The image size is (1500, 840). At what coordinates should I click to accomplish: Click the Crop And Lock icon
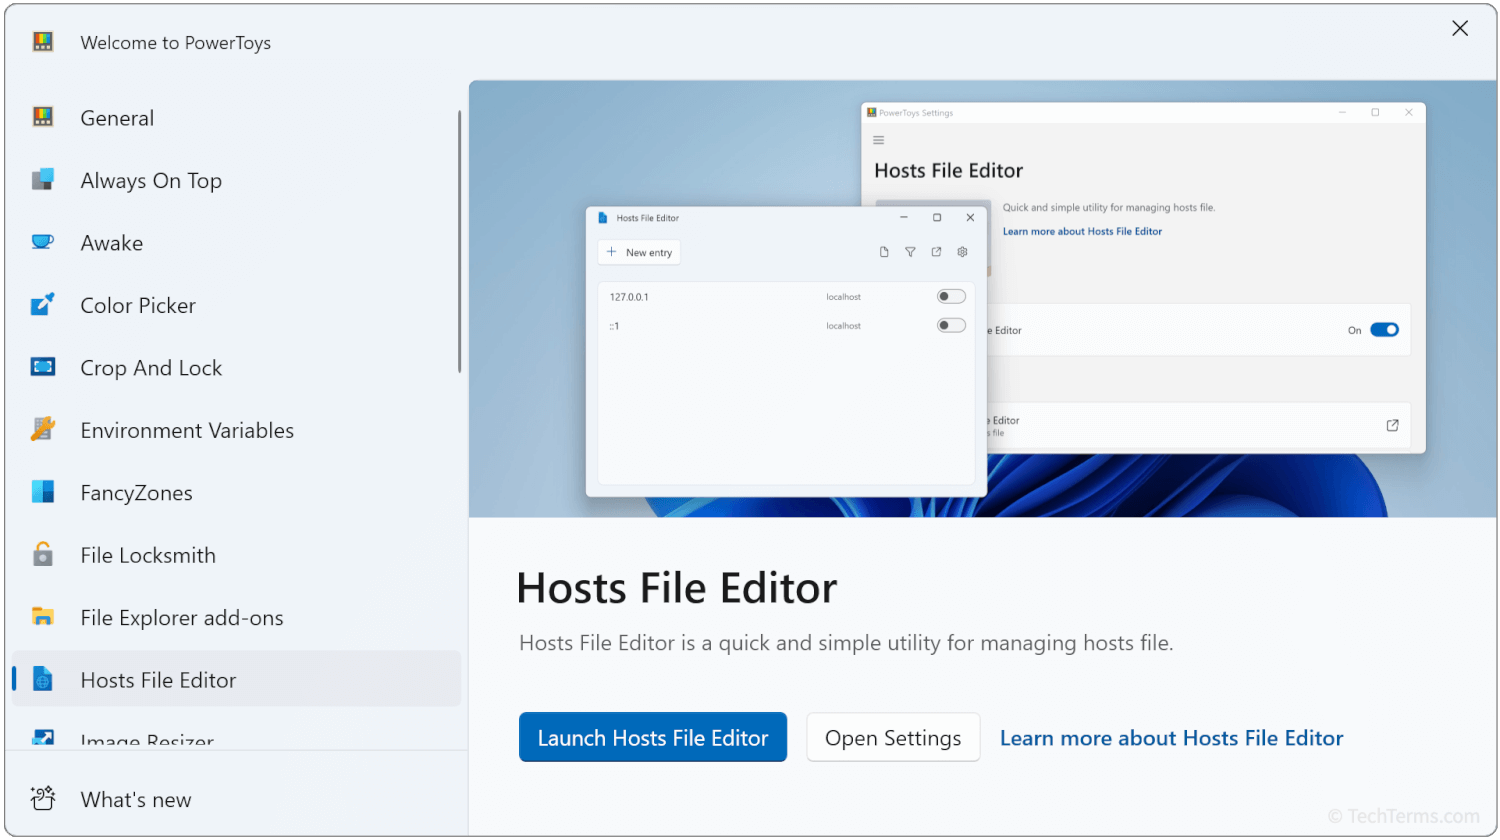tap(42, 367)
